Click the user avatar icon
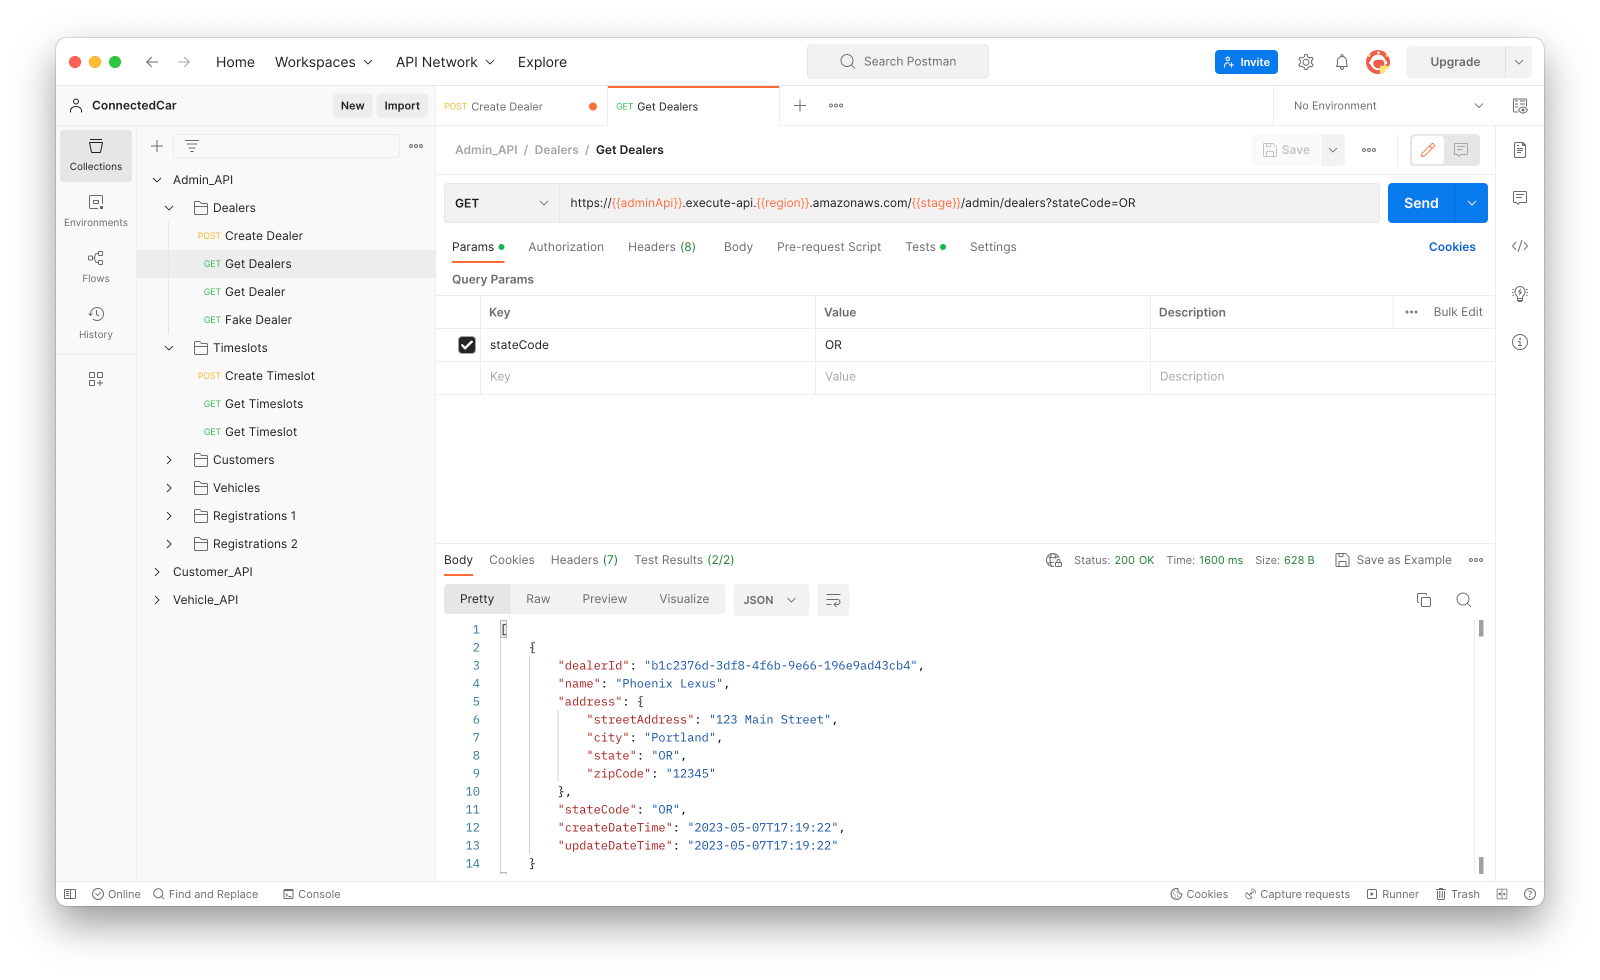The width and height of the screenshot is (1600, 980). [x=1378, y=62]
